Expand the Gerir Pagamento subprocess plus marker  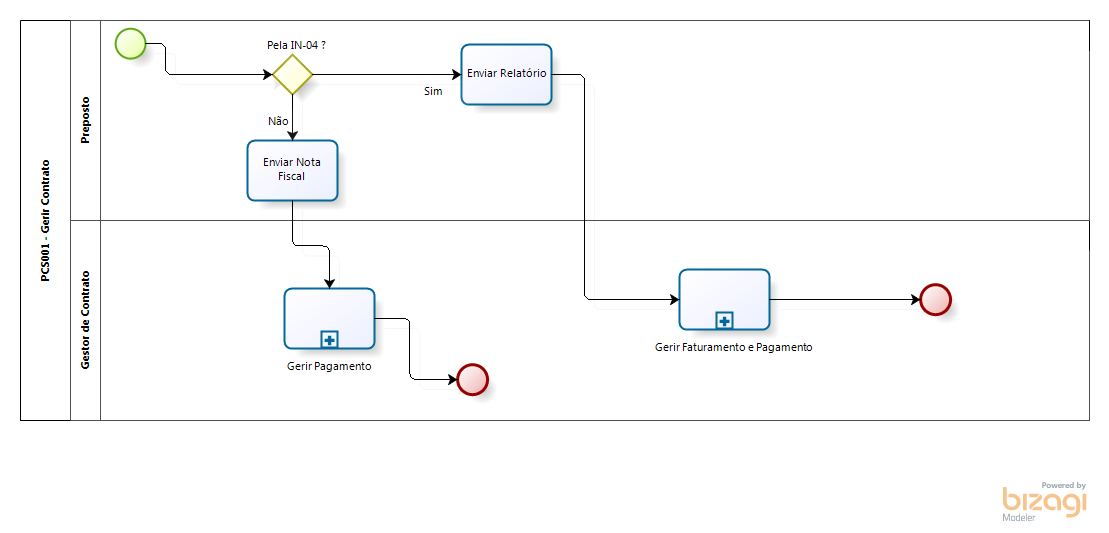coord(329,338)
